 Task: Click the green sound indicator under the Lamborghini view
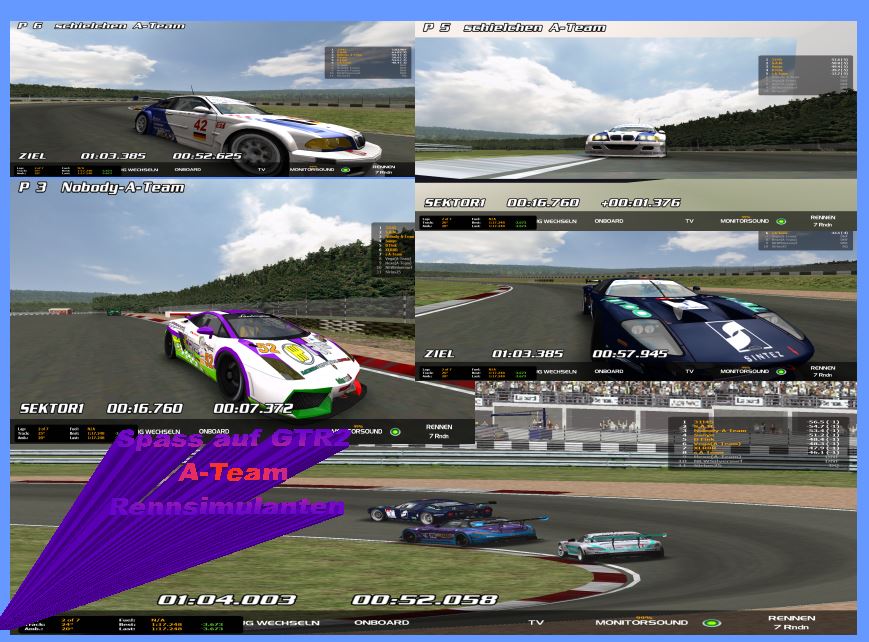[395, 432]
